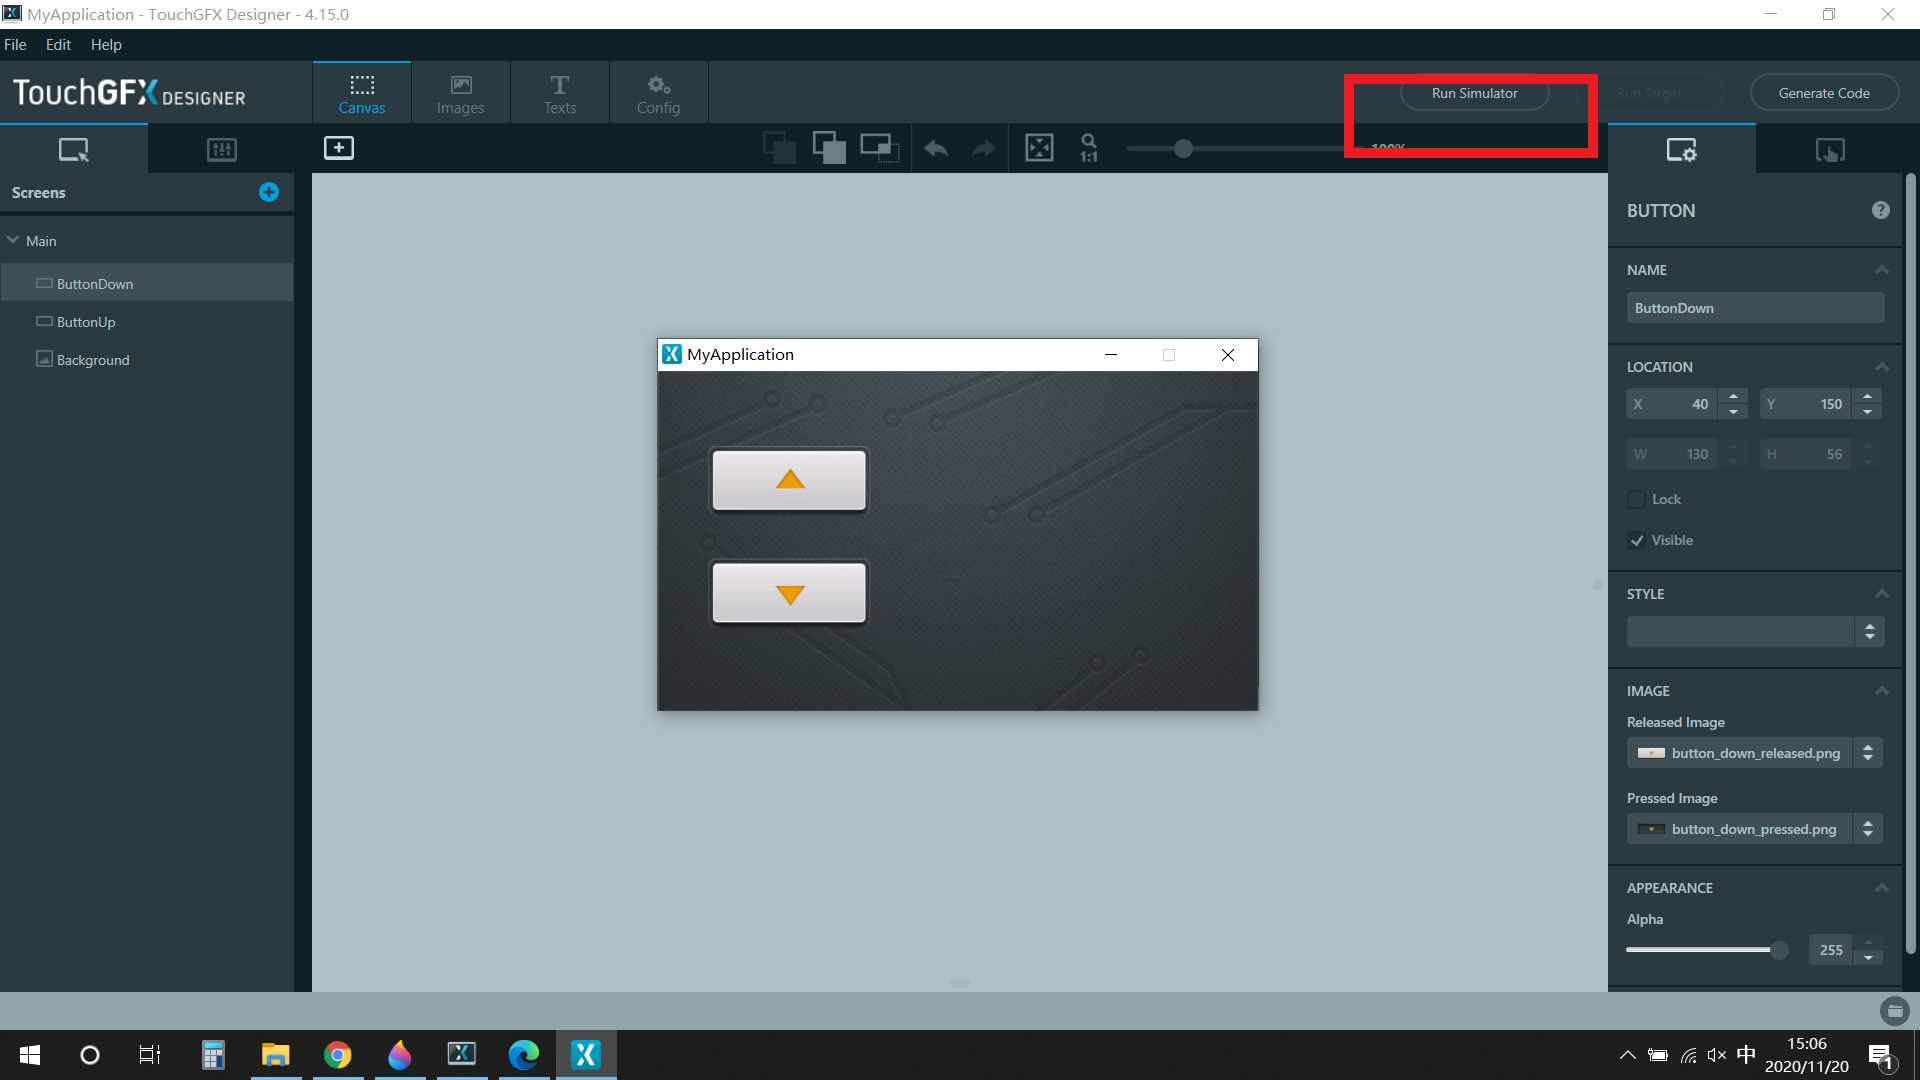Image resolution: width=1920 pixels, height=1080 pixels.
Task: Open the Edit menu
Action: coord(58,45)
